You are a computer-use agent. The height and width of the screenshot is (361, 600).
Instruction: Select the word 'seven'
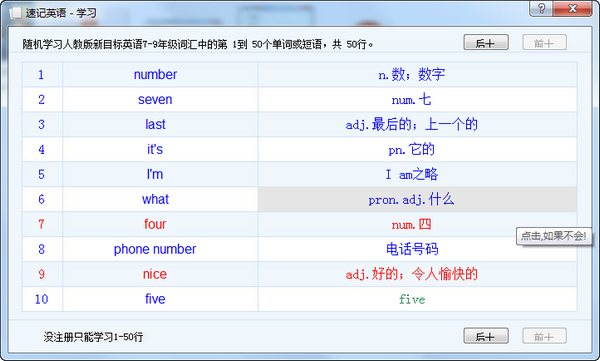click(x=155, y=100)
